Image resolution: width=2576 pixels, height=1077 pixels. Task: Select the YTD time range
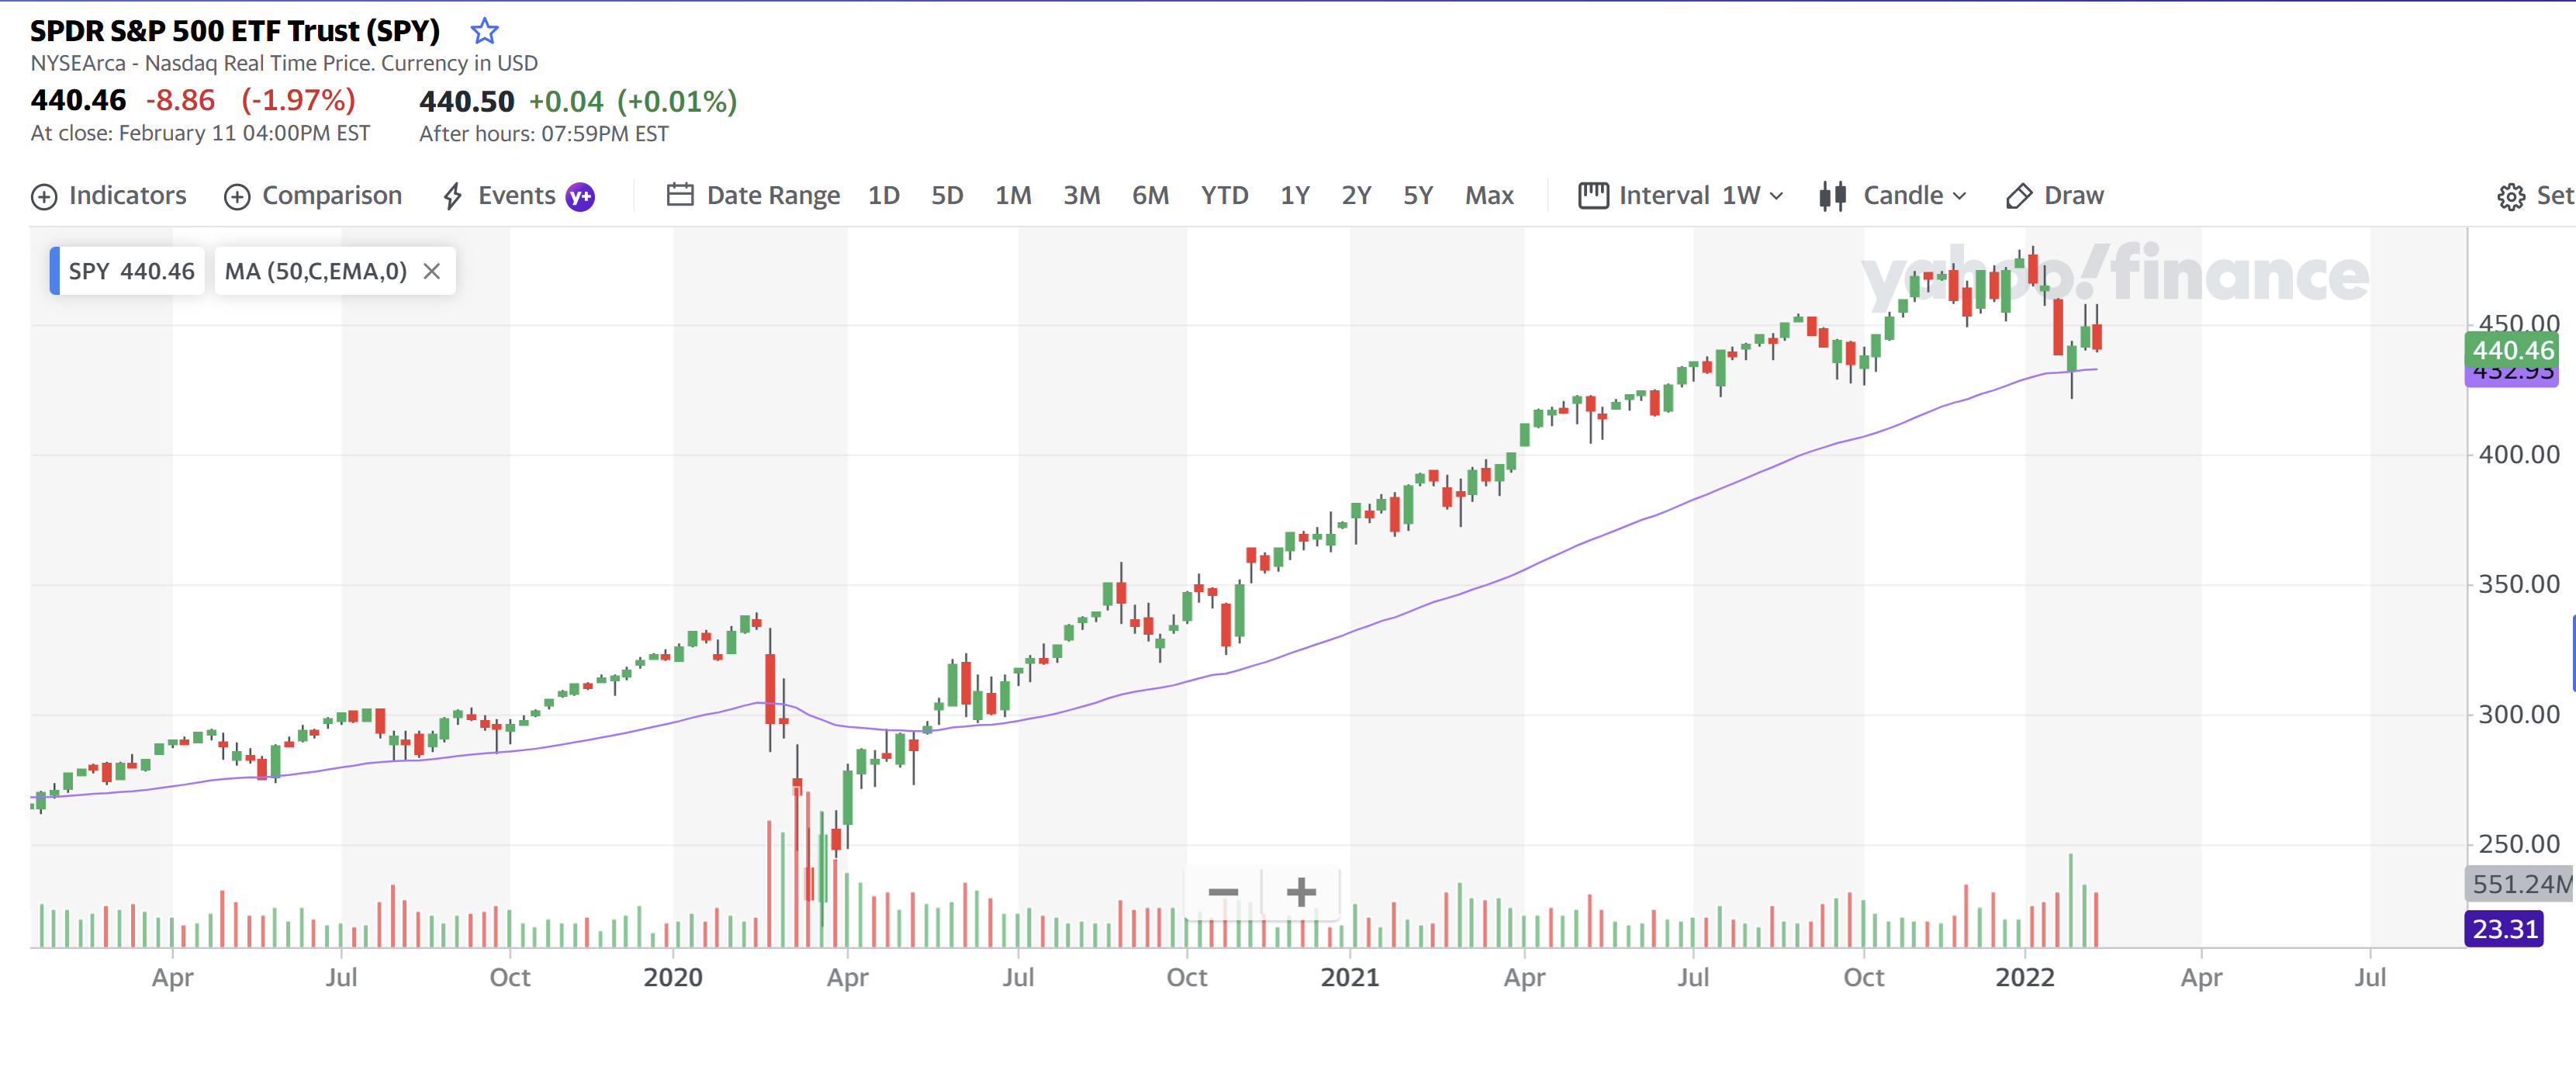[x=1224, y=196]
